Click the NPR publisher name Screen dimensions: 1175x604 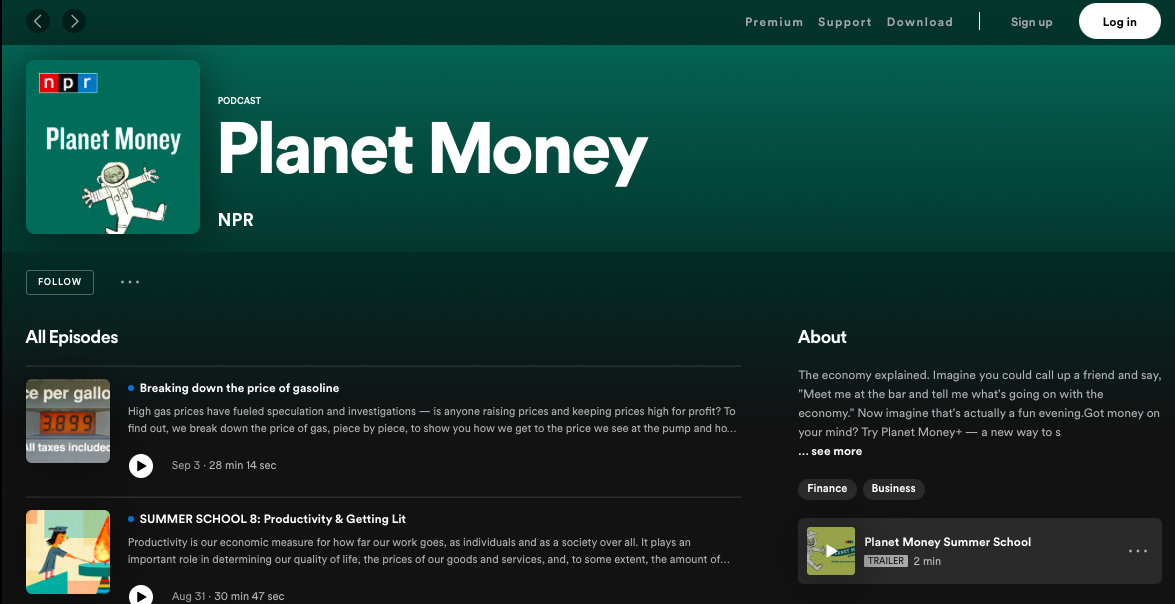coord(235,220)
